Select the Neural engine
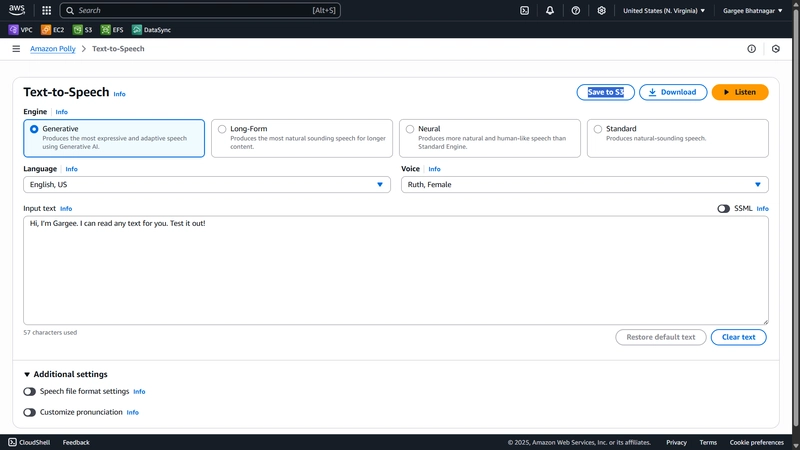 (x=490, y=138)
